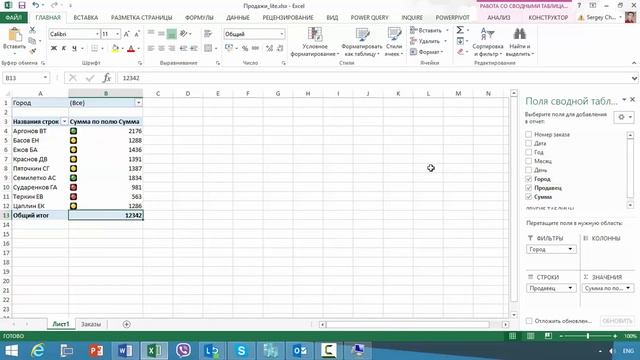Click the zoom slider handle
This screenshot has height=360, width=640.
(x=588, y=336)
